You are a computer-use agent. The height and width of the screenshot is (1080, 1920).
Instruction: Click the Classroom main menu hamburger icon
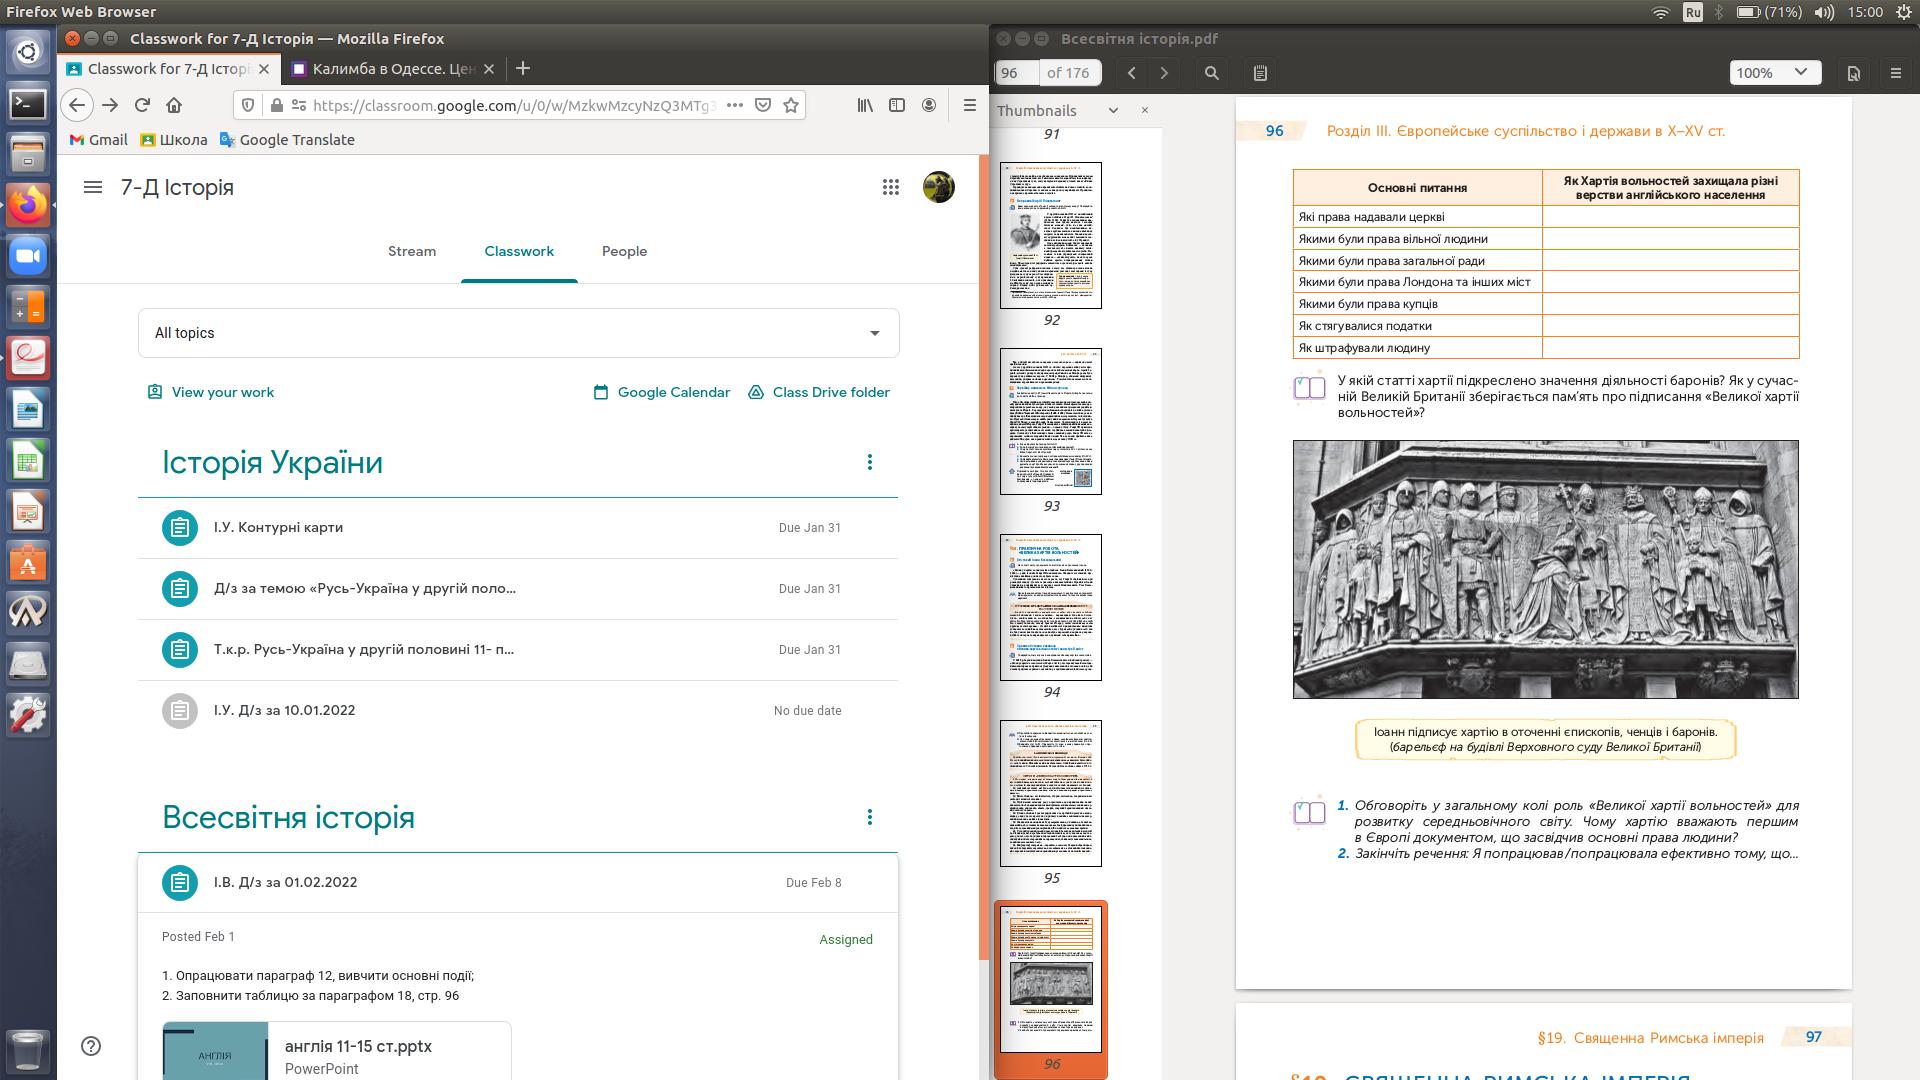click(93, 187)
